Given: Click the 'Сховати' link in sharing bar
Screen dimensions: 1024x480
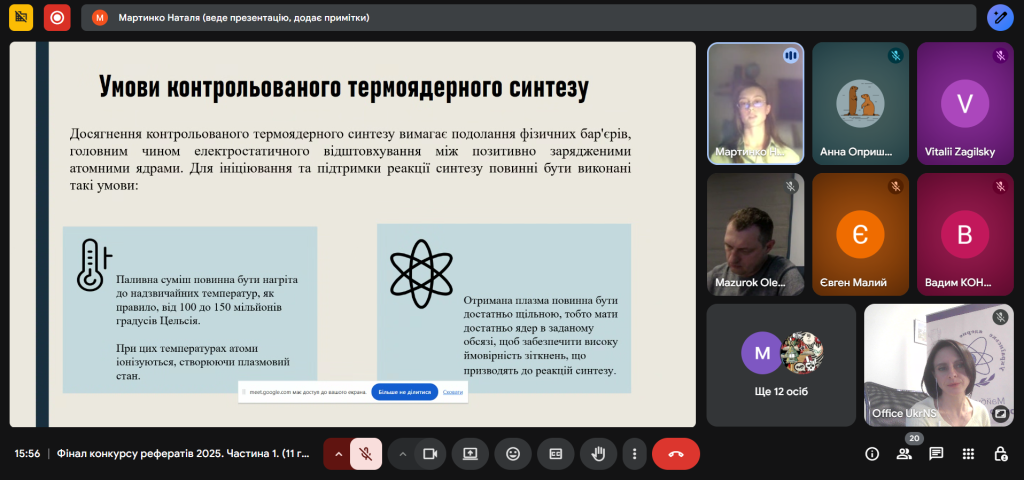Looking at the screenshot, I should pyautogui.click(x=453, y=392).
